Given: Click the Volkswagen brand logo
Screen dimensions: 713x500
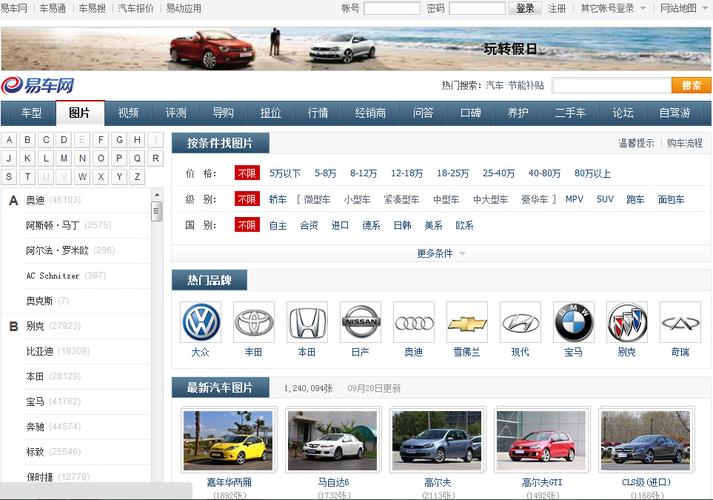Looking at the screenshot, I should tap(201, 322).
